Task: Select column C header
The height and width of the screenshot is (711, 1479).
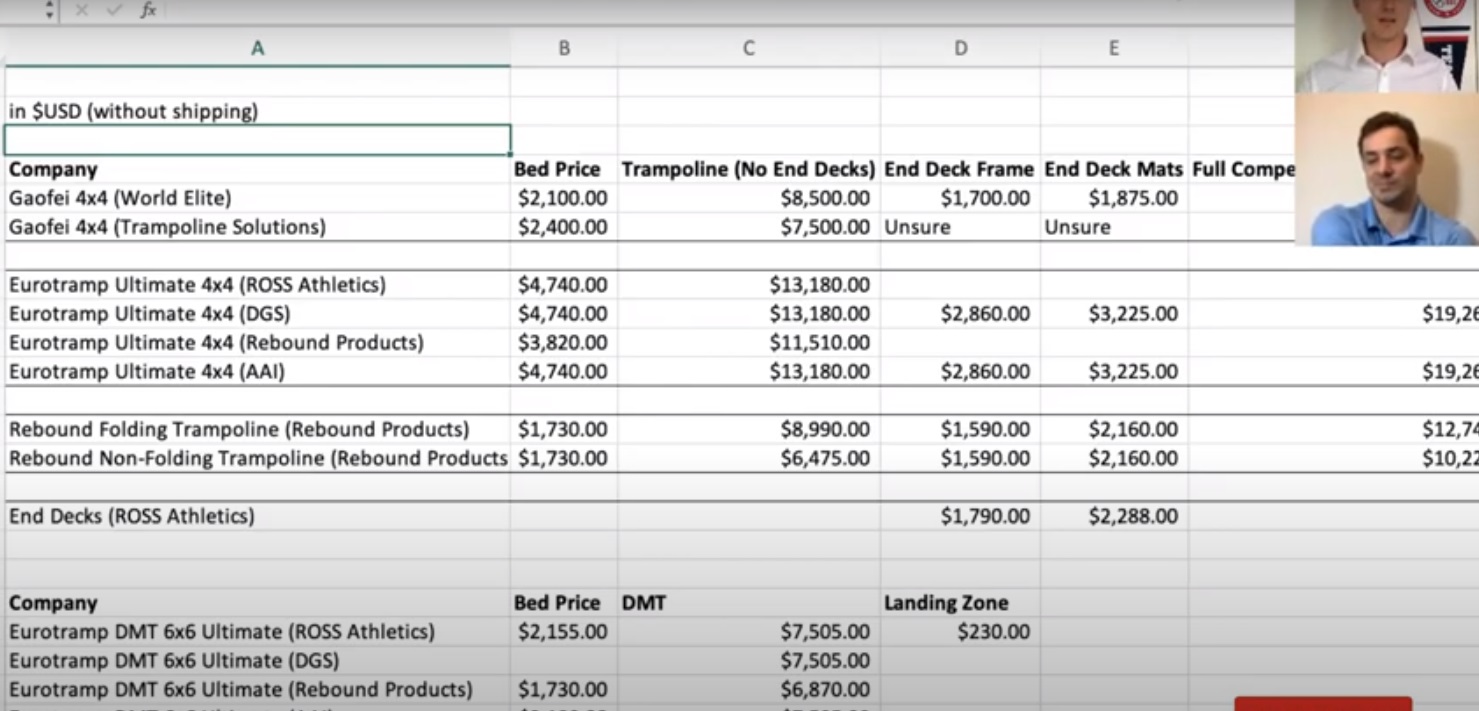Action: 748,48
